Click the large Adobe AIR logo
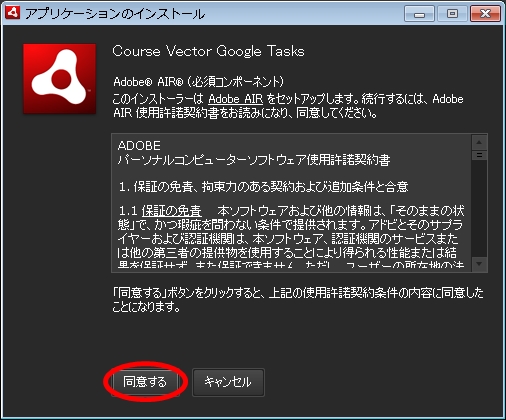The height and width of the screenshot is (420, 506). 60,79
